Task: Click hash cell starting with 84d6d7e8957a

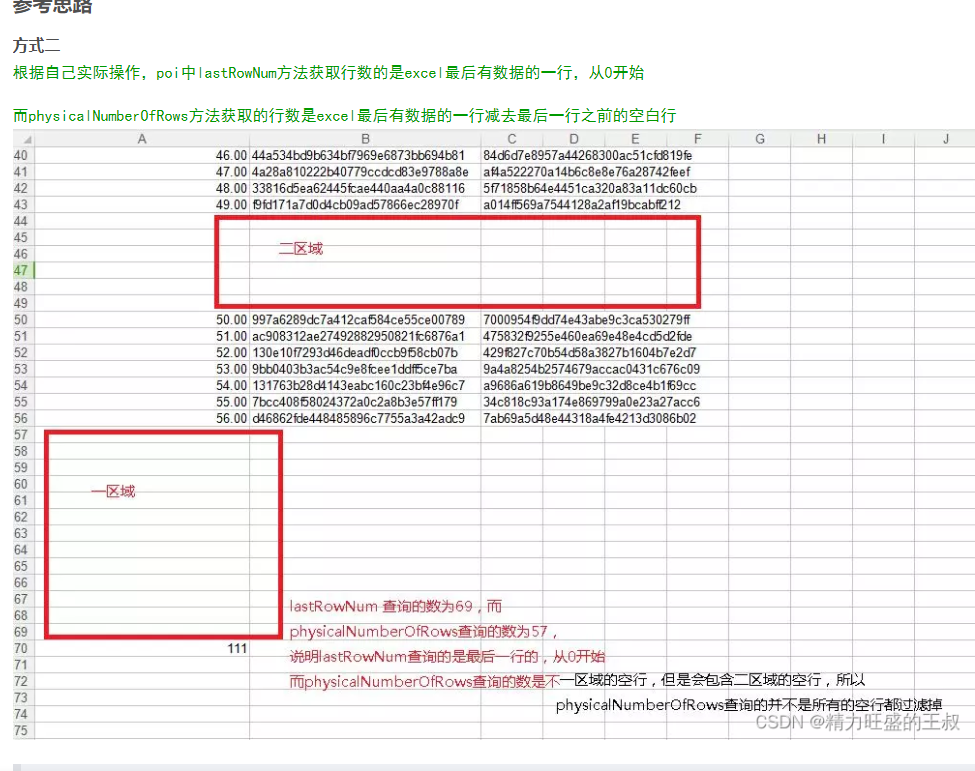Action: coord(588,155)
